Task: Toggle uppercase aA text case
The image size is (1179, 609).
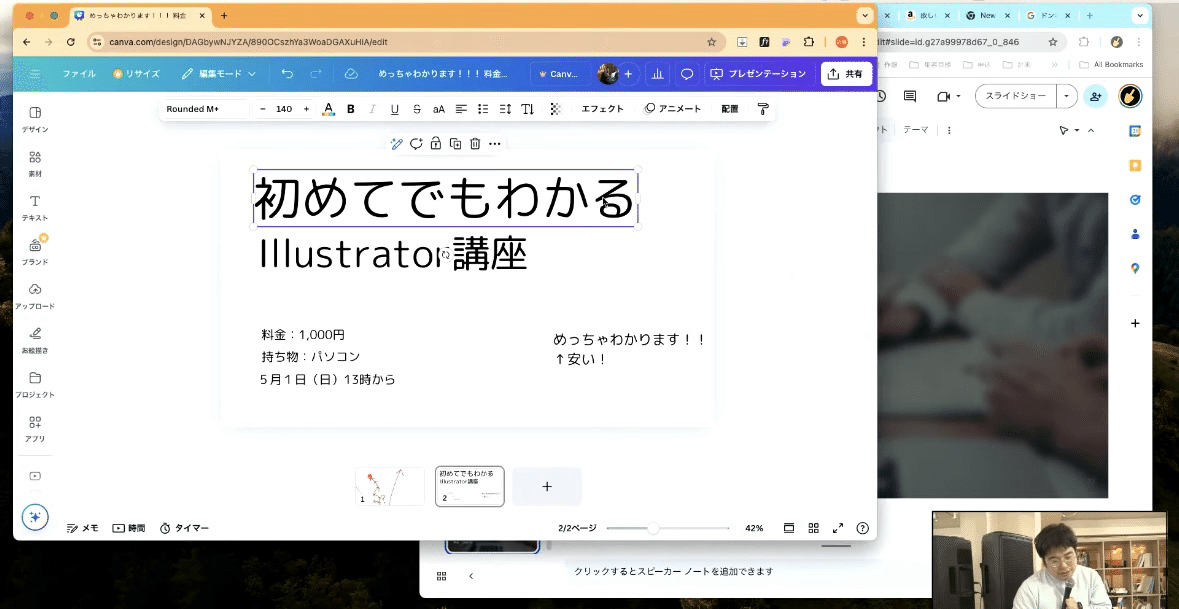Action: coord(439,109)
